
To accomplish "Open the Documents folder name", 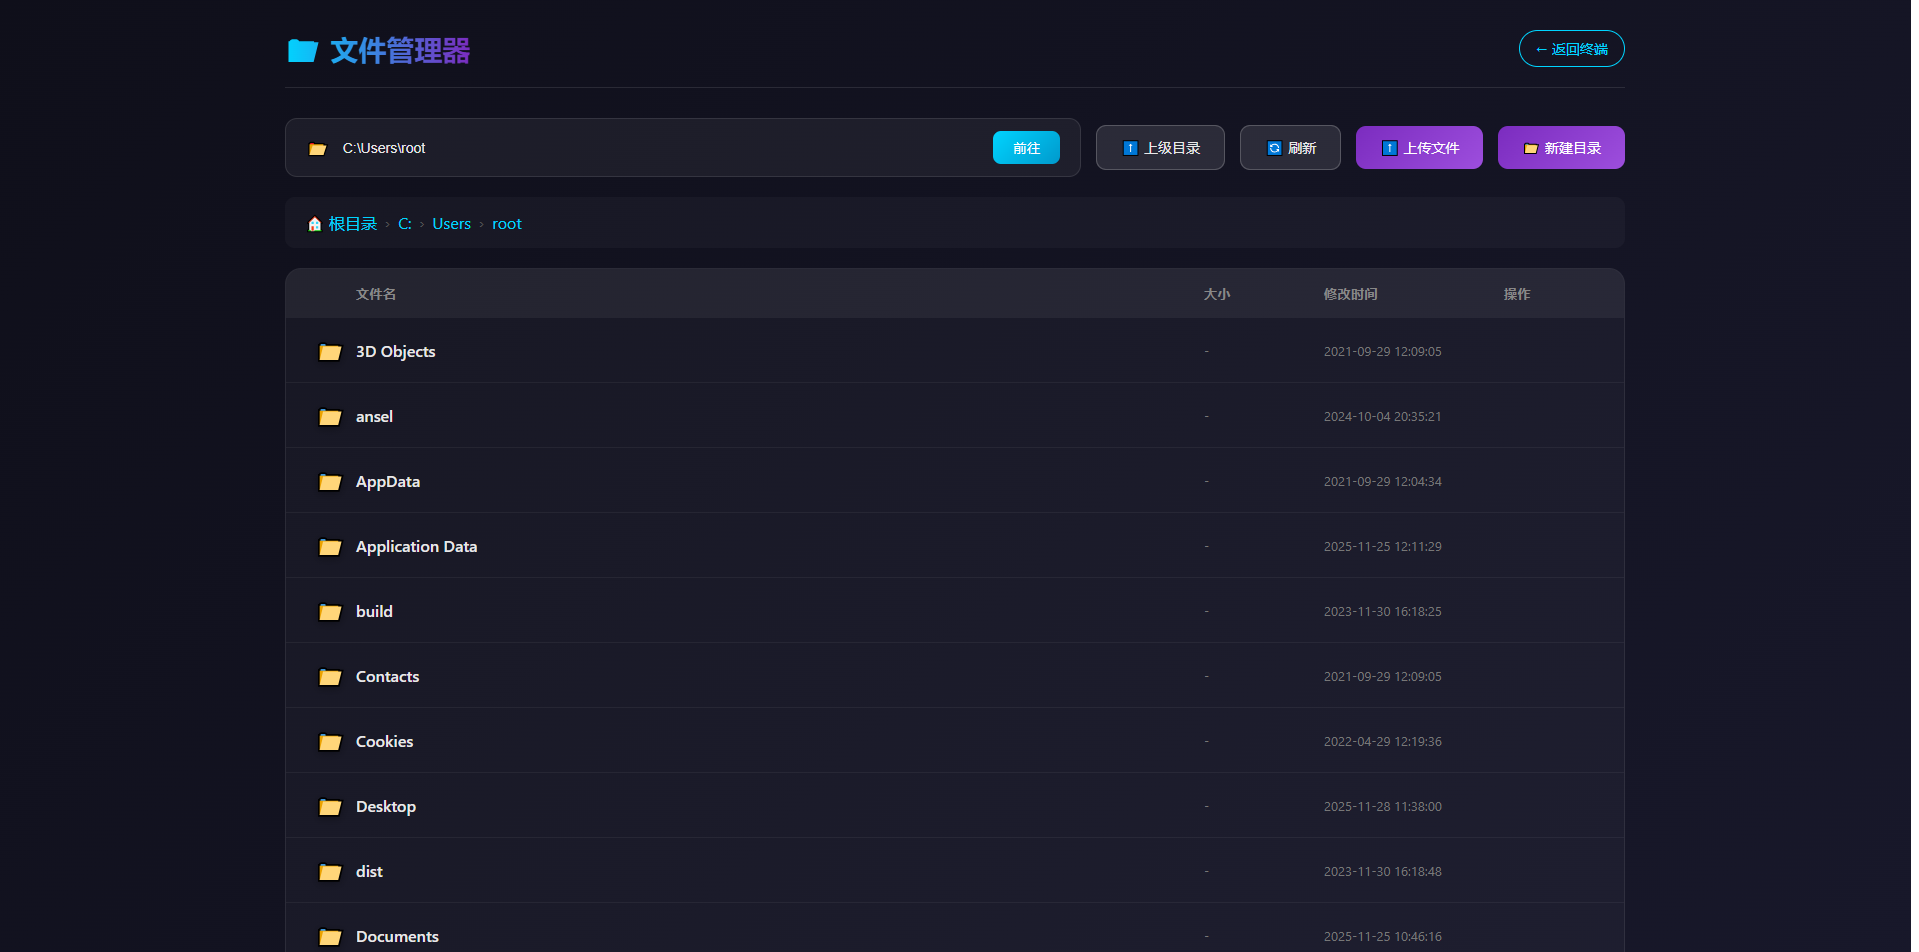I will pos(398,937).
